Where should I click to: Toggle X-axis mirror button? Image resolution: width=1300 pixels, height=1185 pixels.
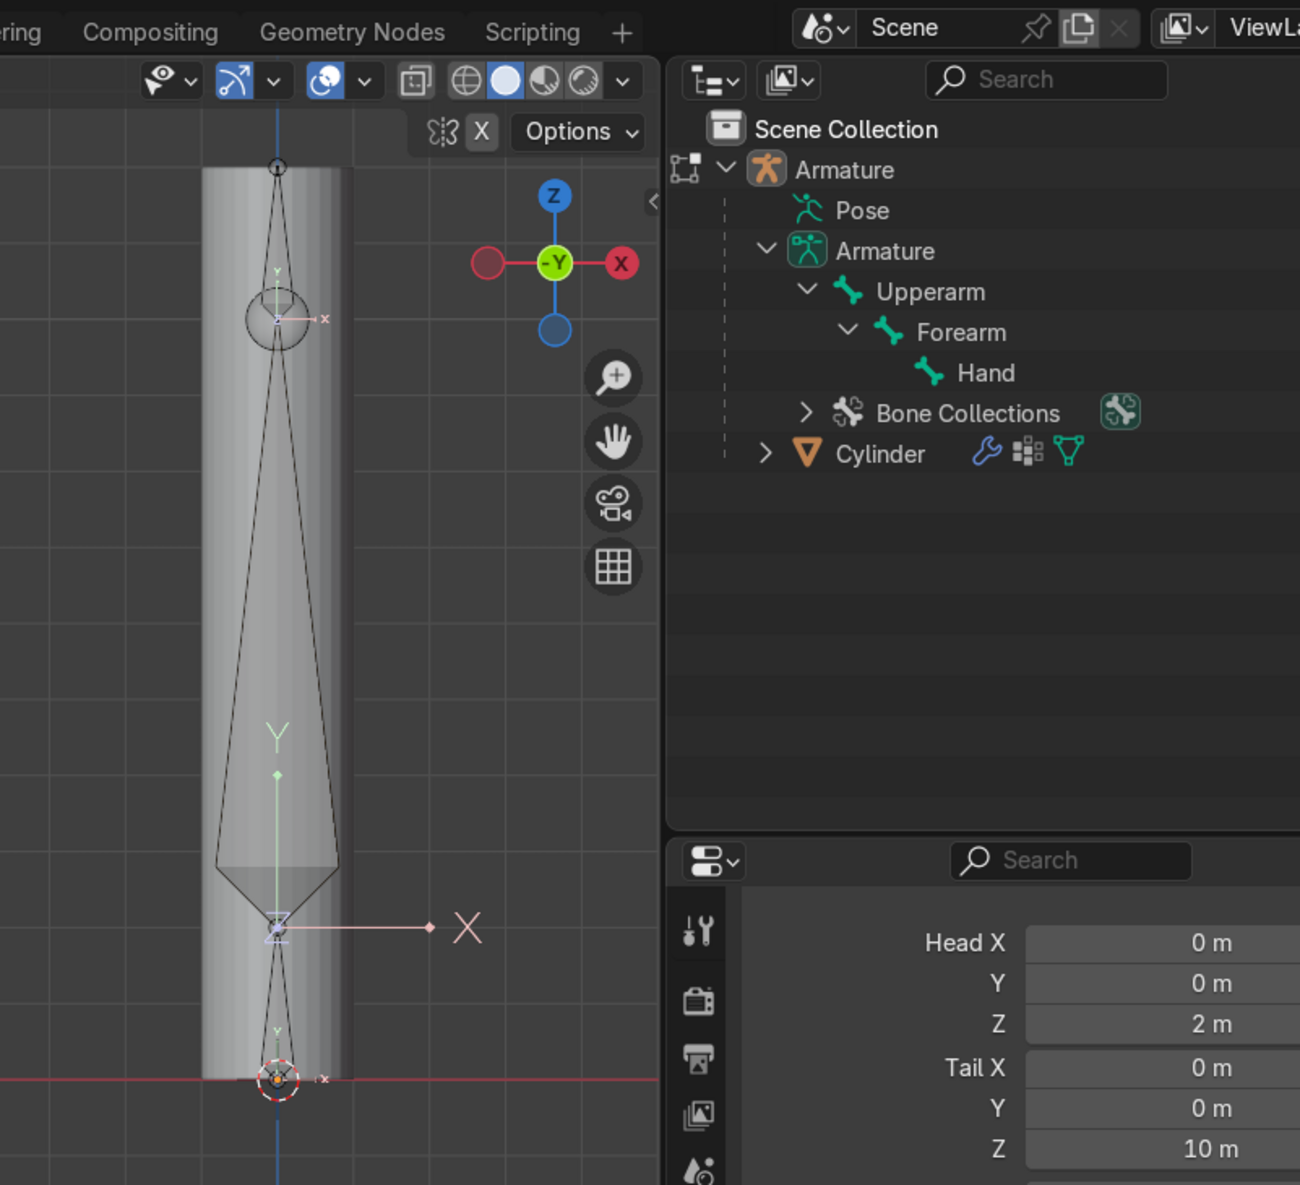pos(481,132)
